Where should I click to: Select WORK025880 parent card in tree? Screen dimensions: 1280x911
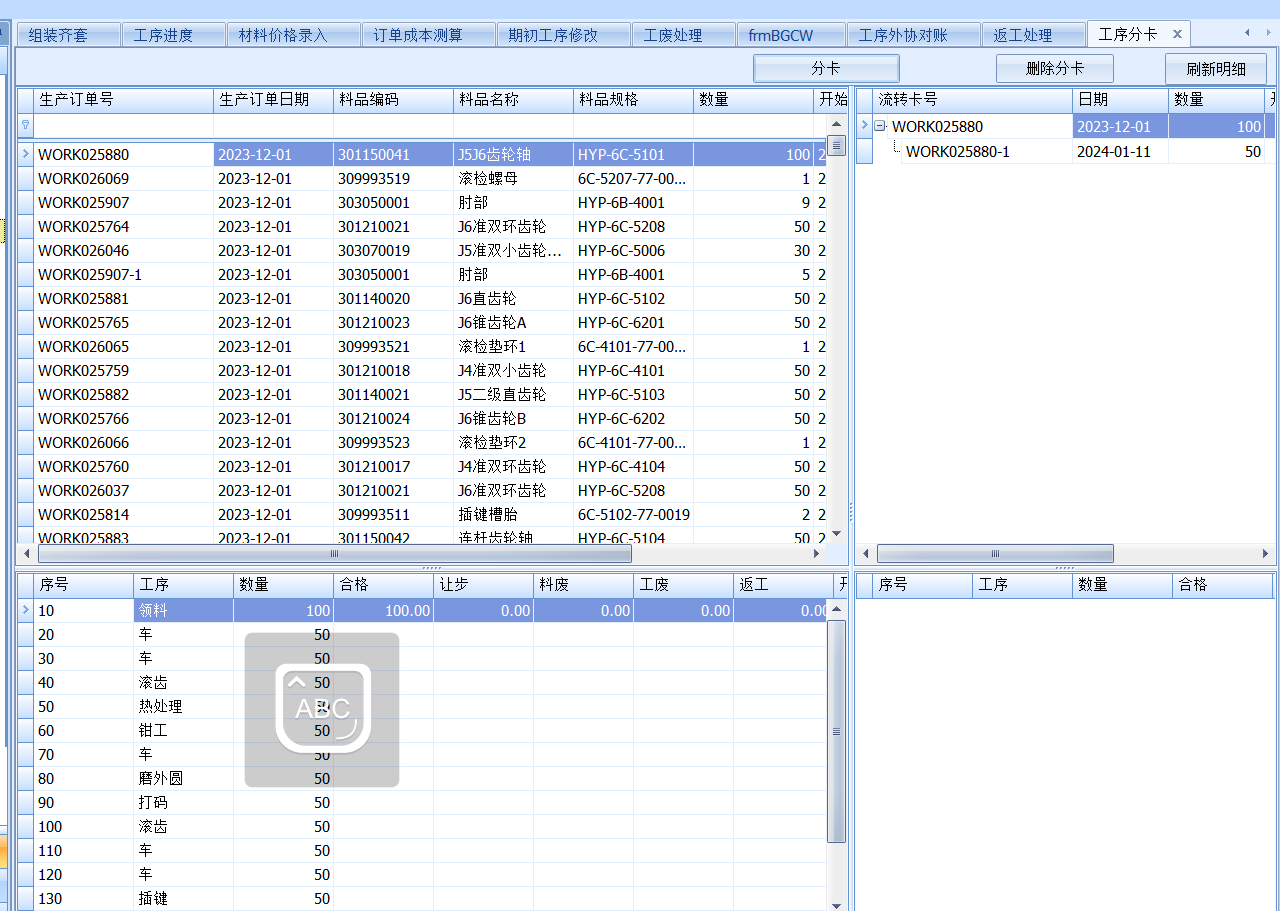pyautogui.click(x=937, y=127)
